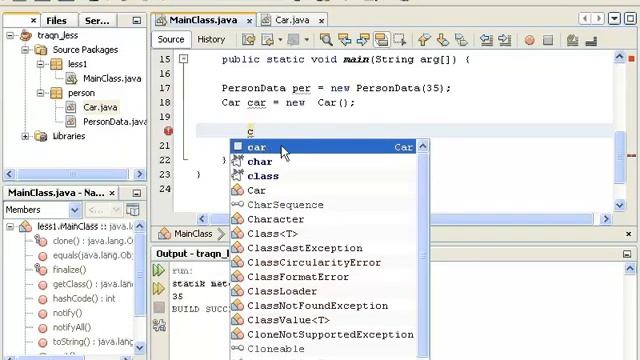Click Comment icon in editor toolbar
Viewport: 640px width, 360px height.
[573, 40]
